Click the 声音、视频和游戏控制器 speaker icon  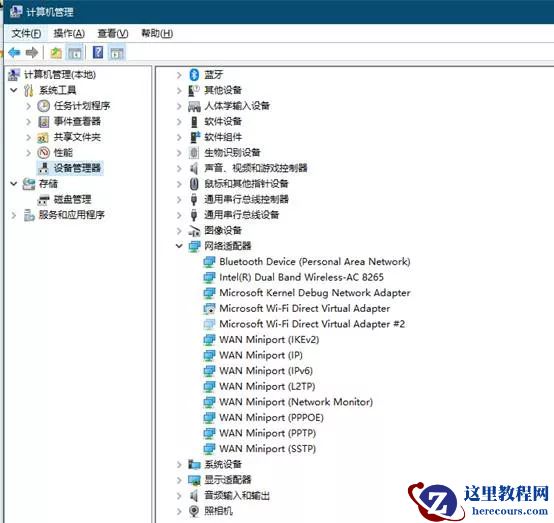click(x=194, y=168)
